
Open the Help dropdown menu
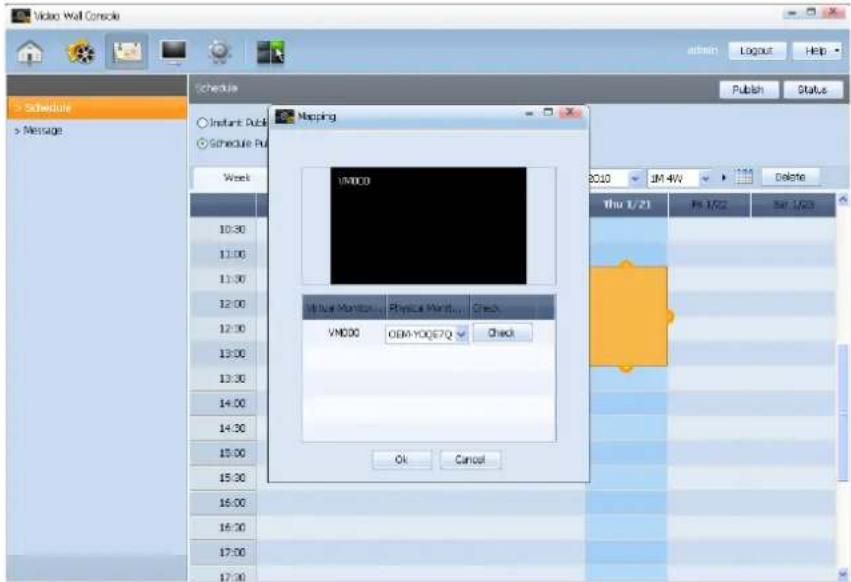pos(818,51)
